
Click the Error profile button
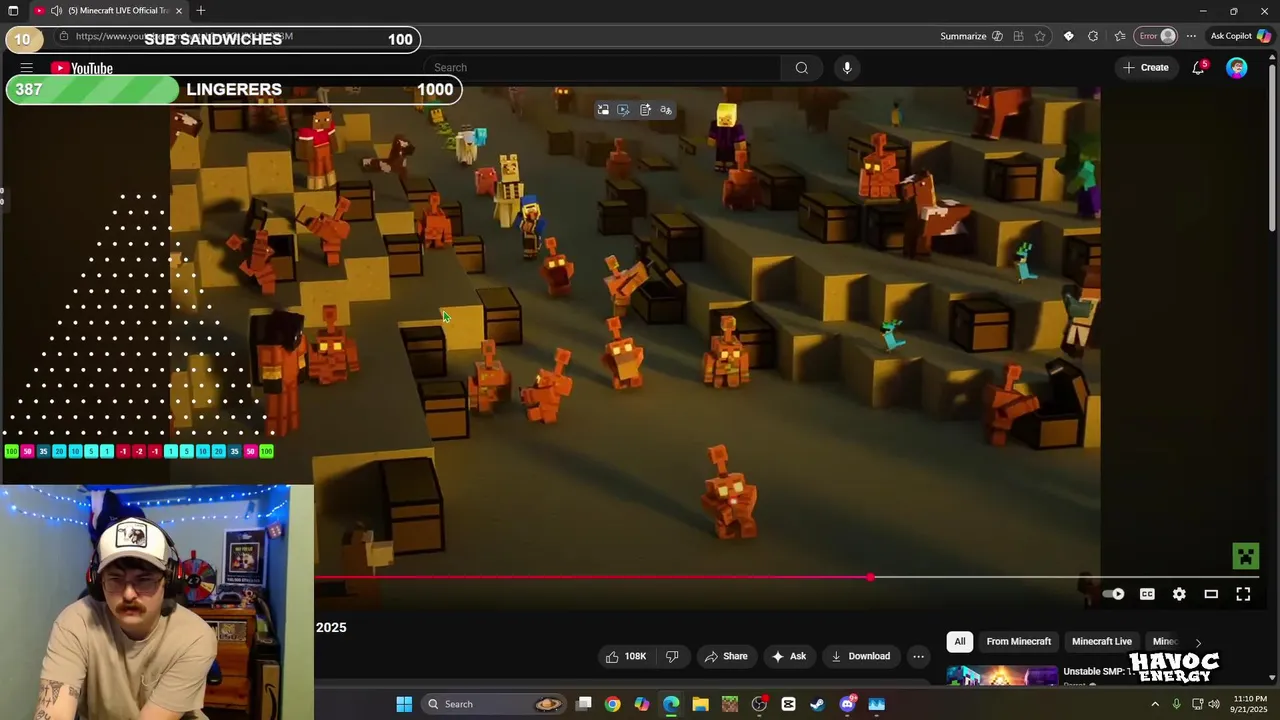(x=1157, y=36)
